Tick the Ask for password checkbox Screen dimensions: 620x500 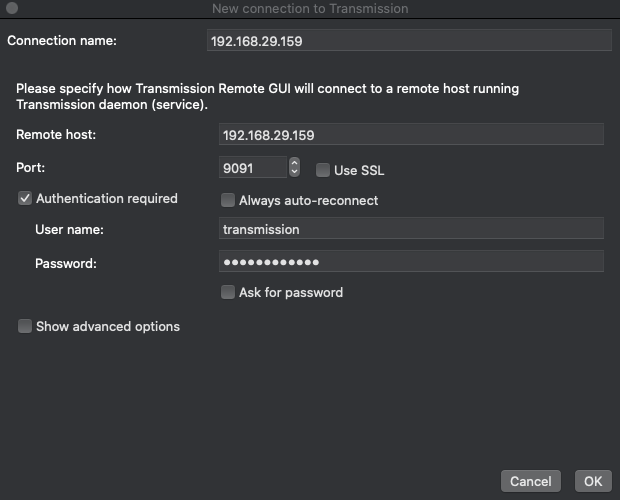[228, 292]
